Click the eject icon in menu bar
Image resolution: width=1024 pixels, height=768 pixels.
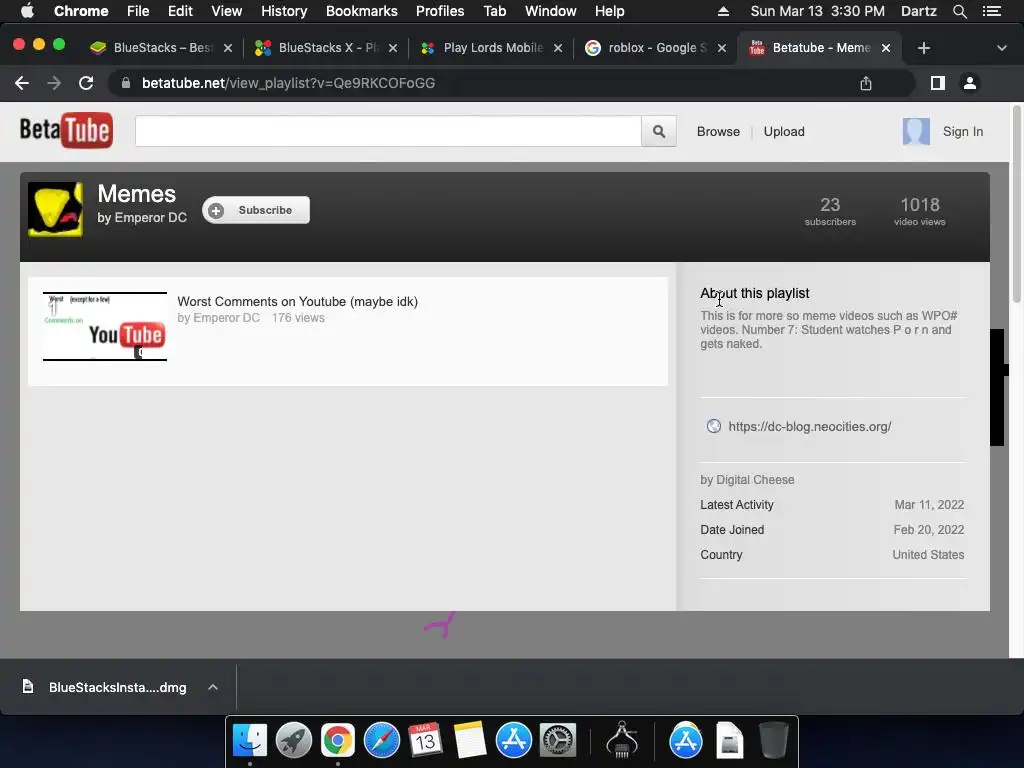point(723,11)
